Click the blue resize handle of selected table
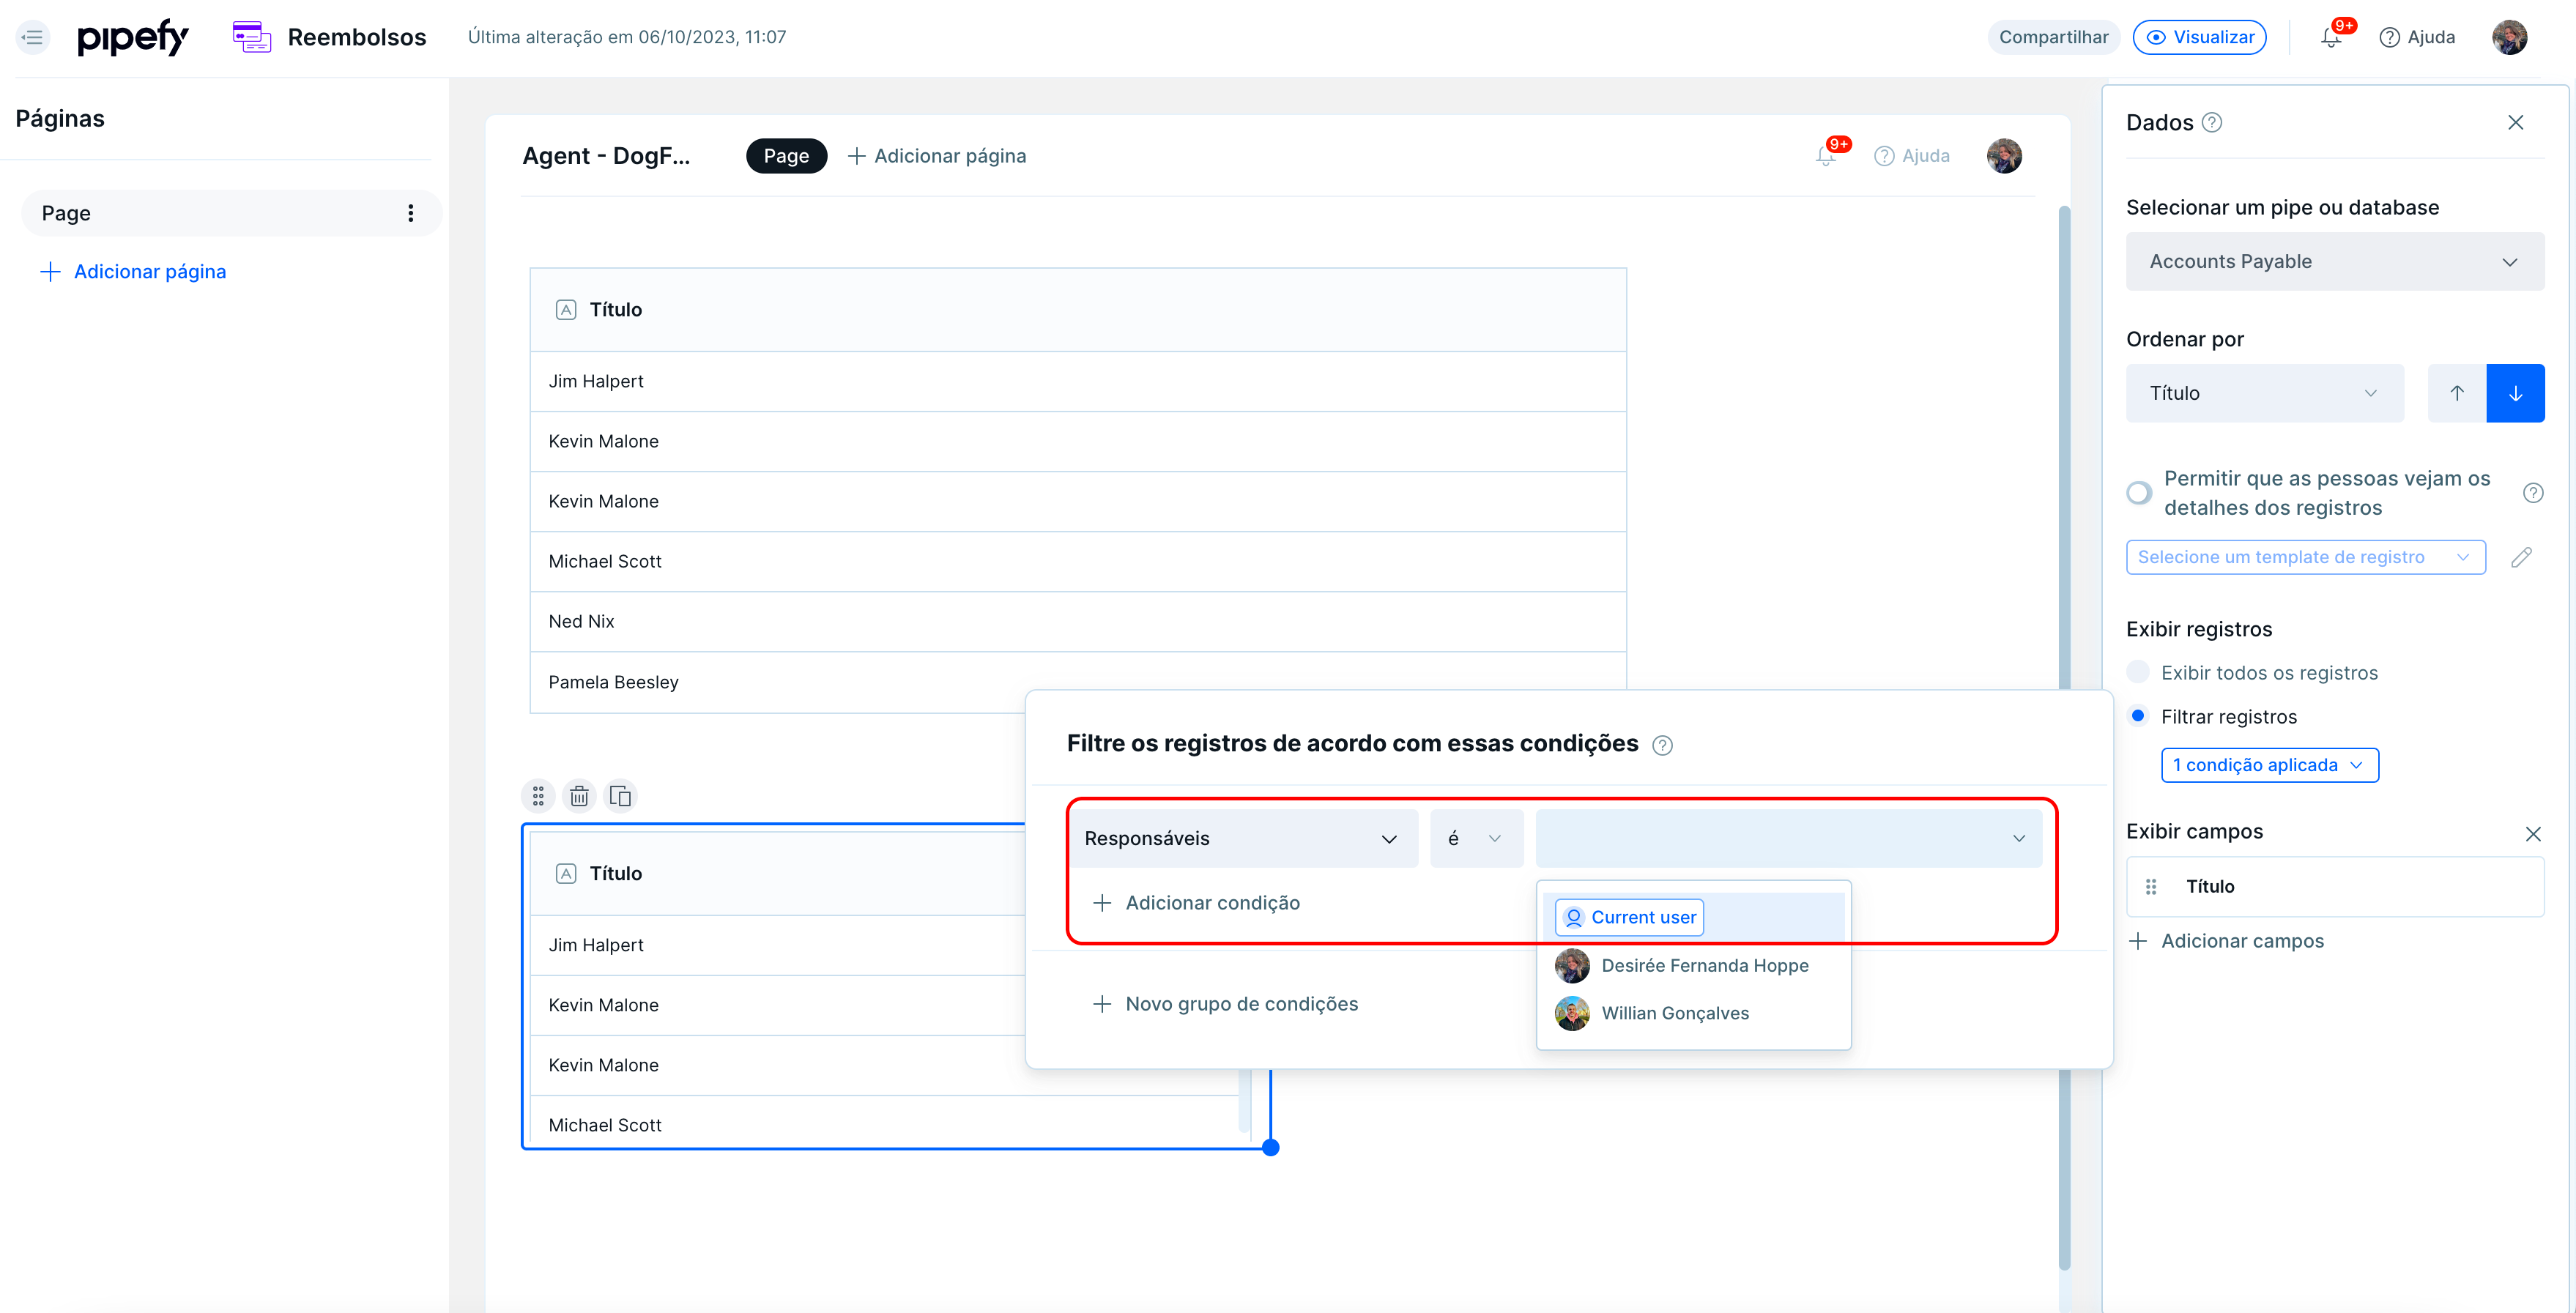Viewport: 2576px width, 1313px height. [1270, 1147]
